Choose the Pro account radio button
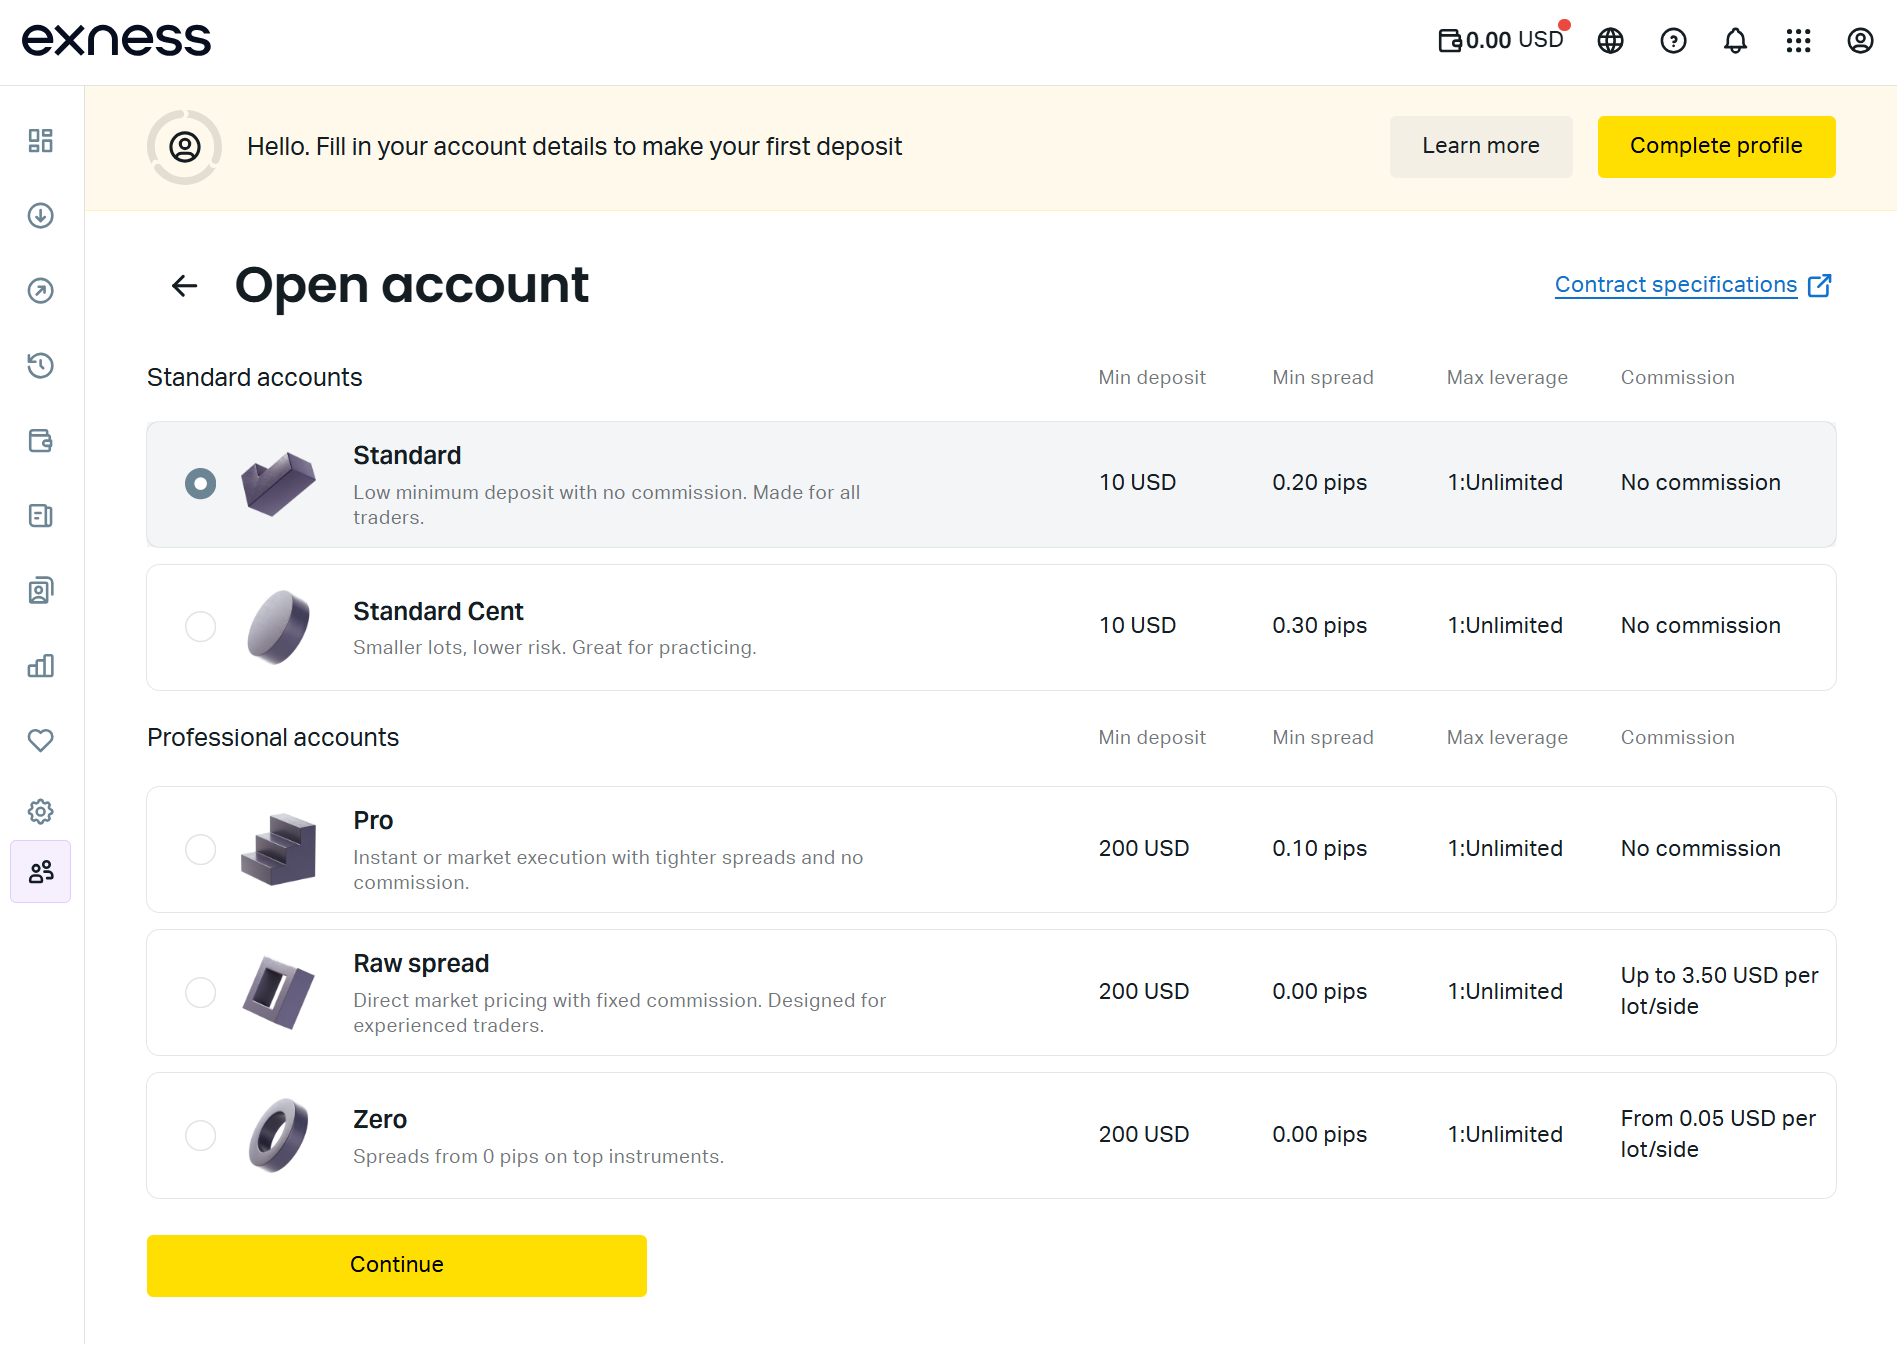 point(201,850)
